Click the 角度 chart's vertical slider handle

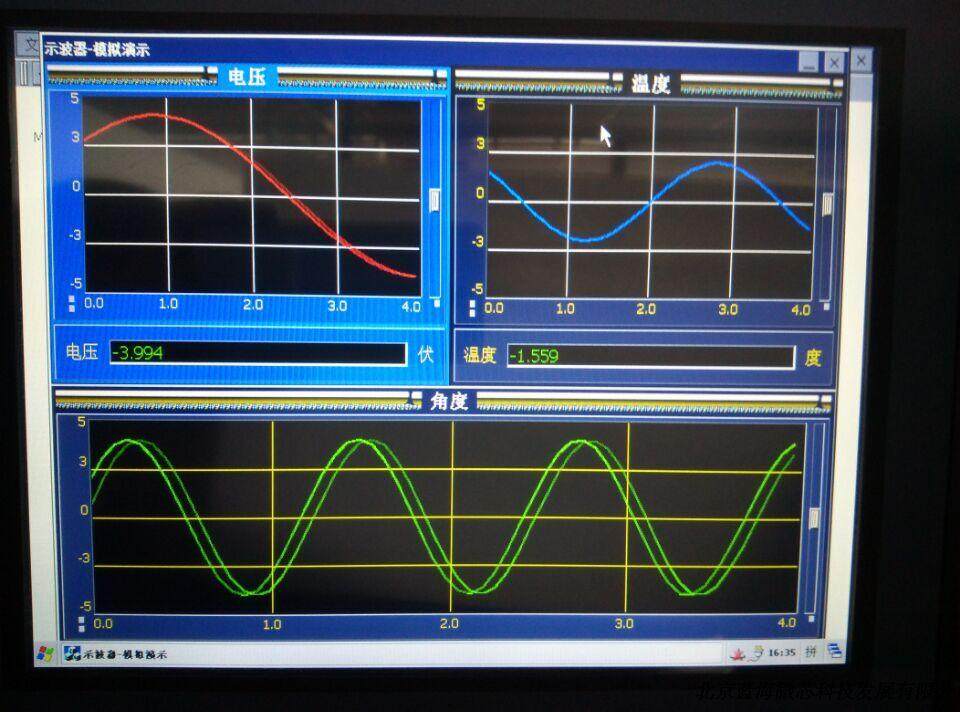pos(814,518)
